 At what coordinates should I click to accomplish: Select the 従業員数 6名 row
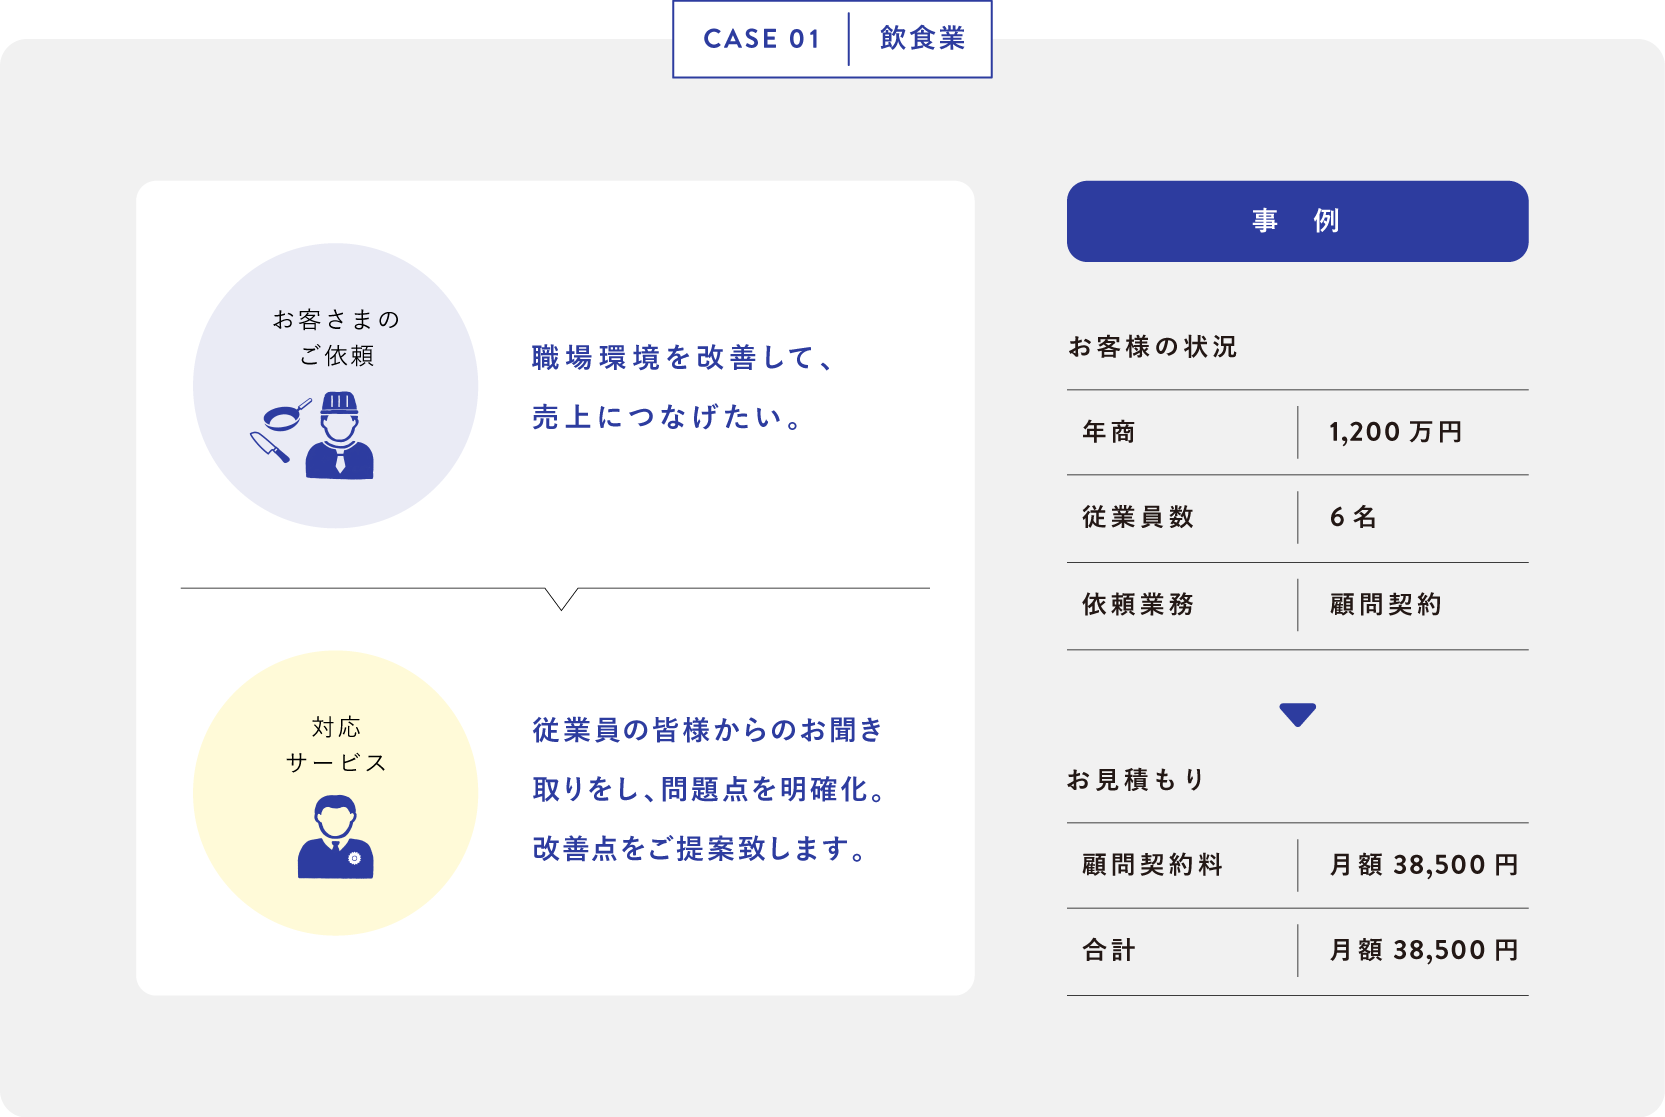coord(1297,517)
